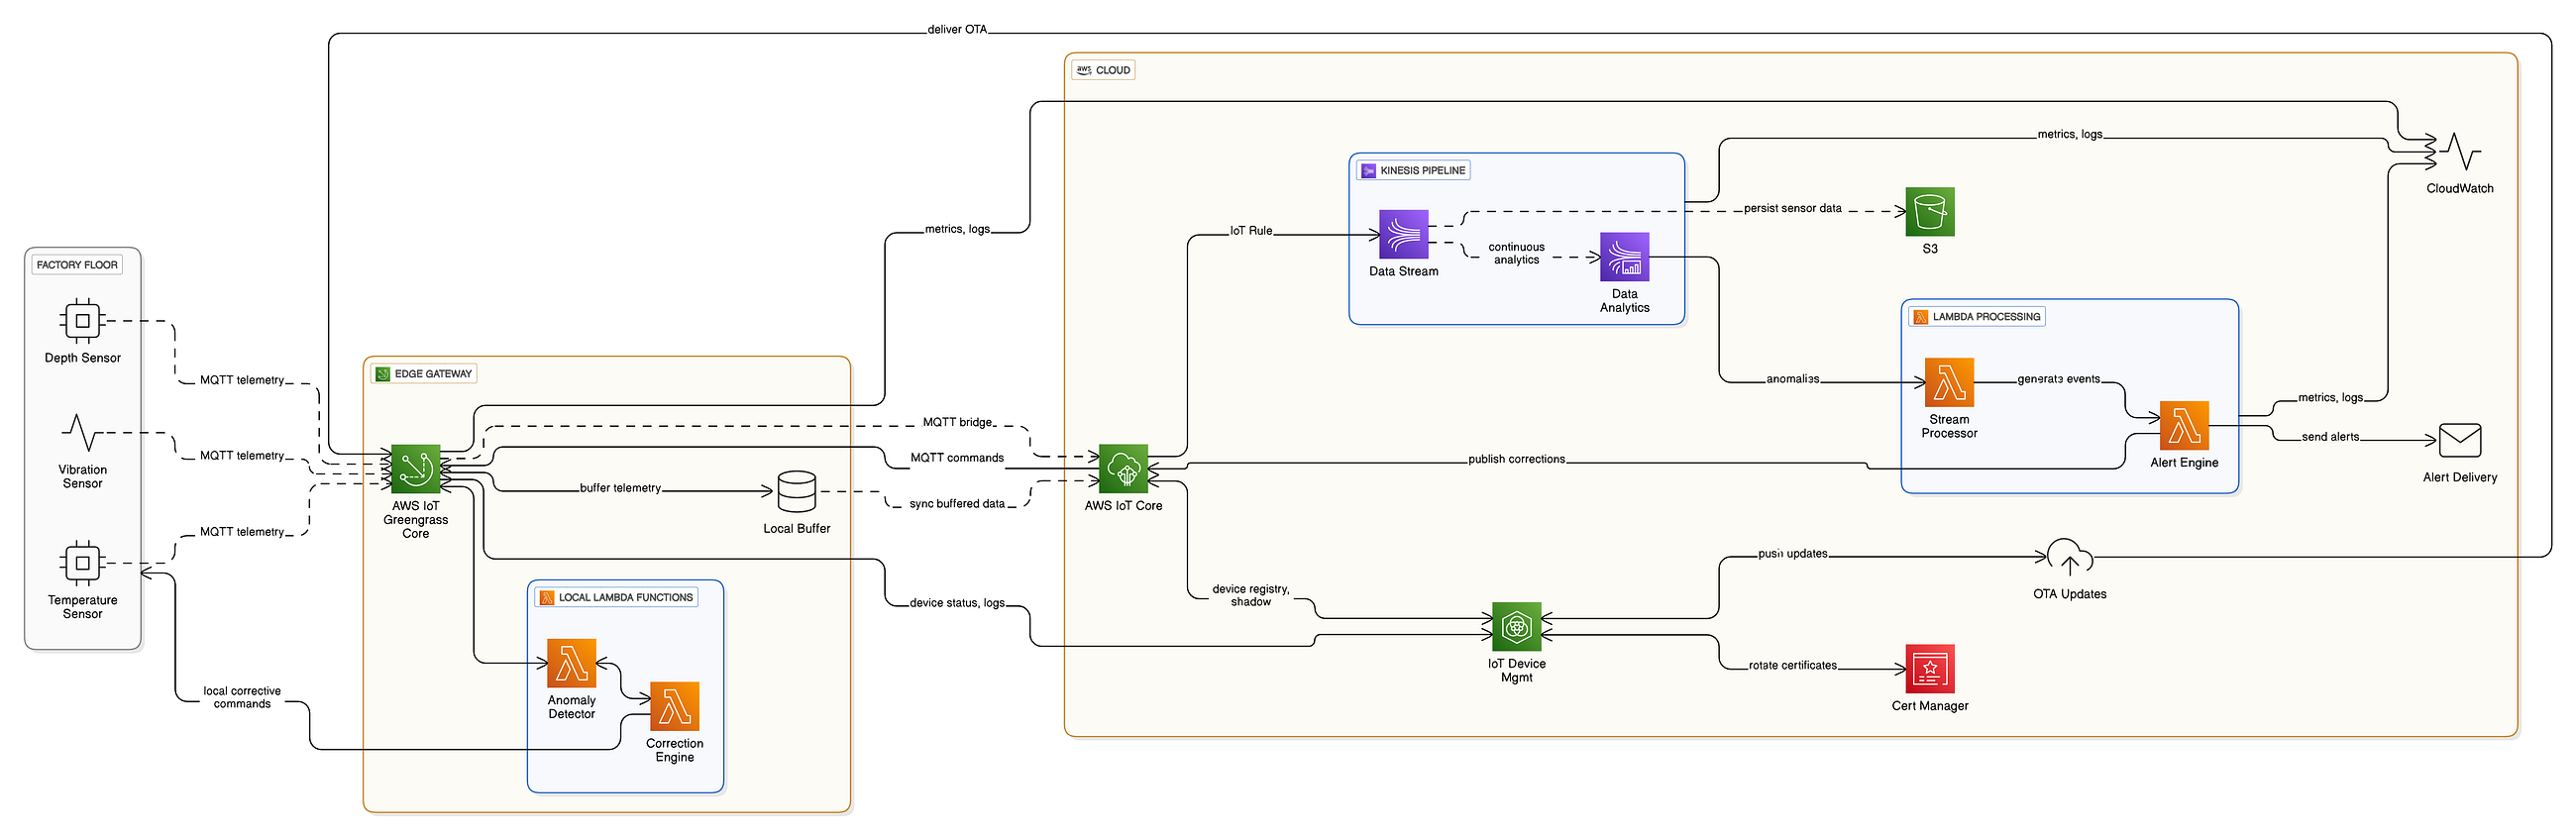Click the 'continuous analytics' edge label

coord(1517,254)
